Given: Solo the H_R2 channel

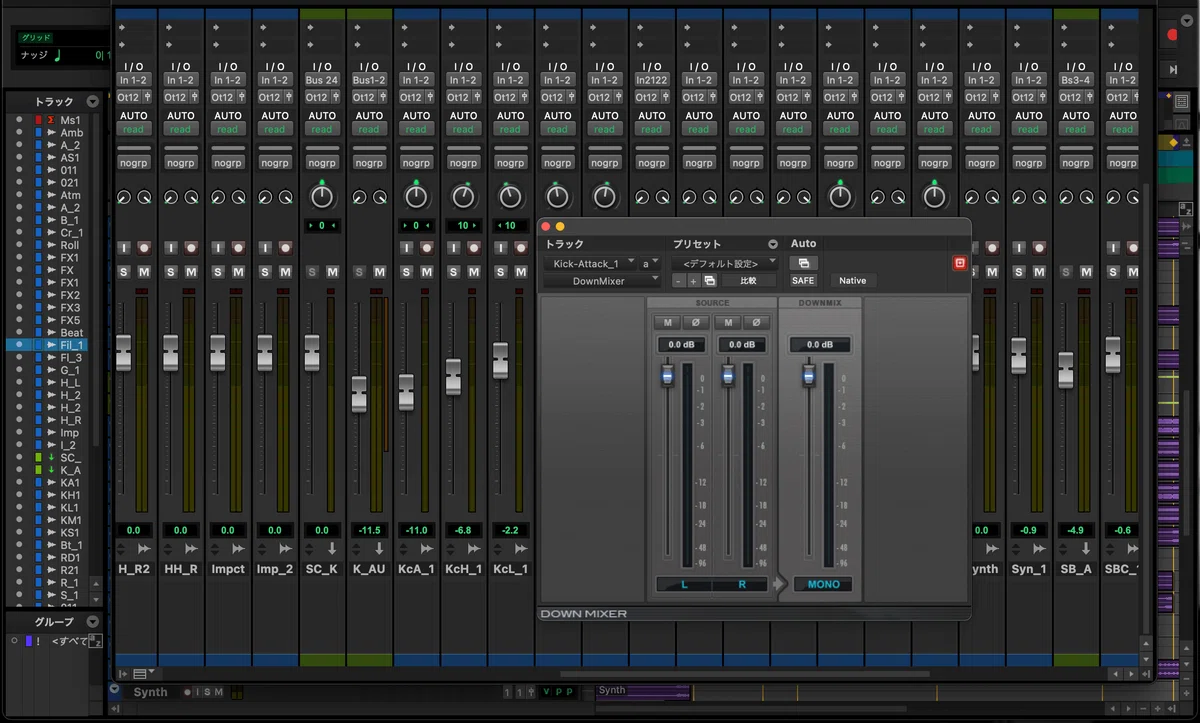Looking at the screenshot, I should (x=124, y=272).
